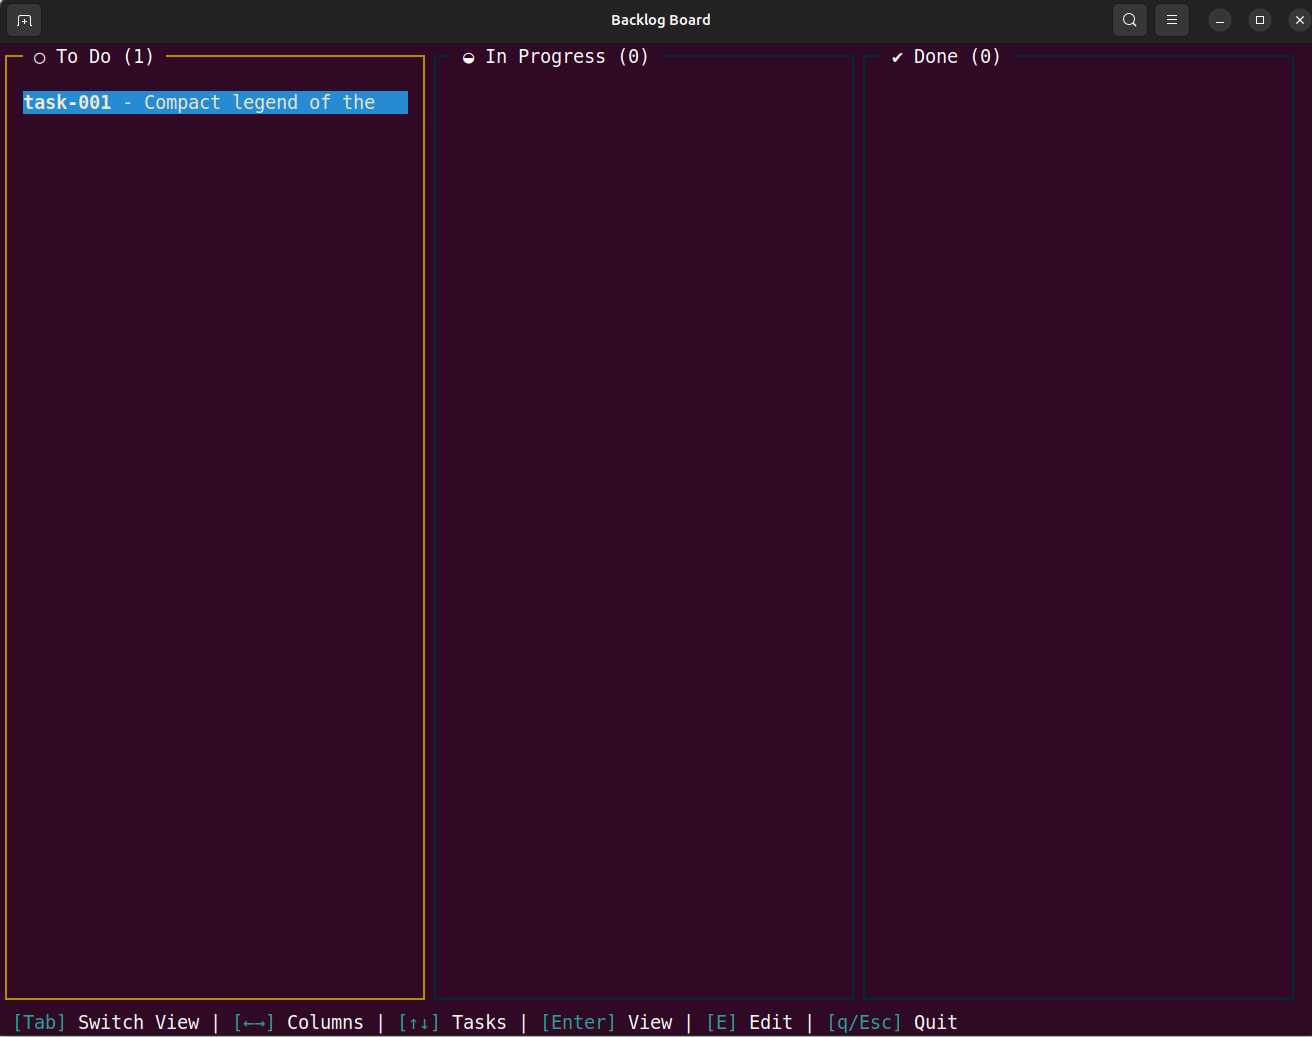The width and height of the screenshot is (1312, 1037).
Task: Maximize the Backlog Board terminal window
Action: (1259, 20)
